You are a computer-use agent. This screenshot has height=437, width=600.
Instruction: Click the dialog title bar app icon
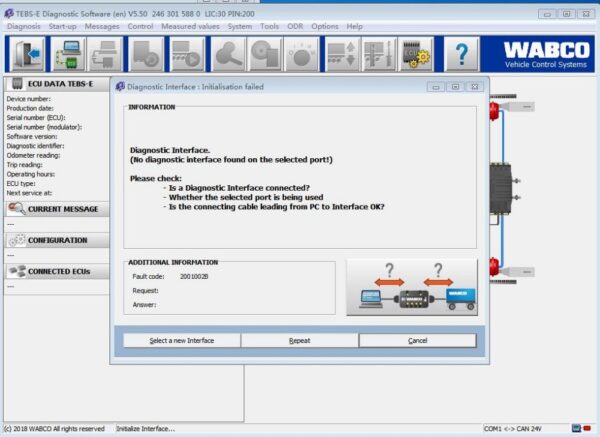pyautogui.click(x=120, y=86)
